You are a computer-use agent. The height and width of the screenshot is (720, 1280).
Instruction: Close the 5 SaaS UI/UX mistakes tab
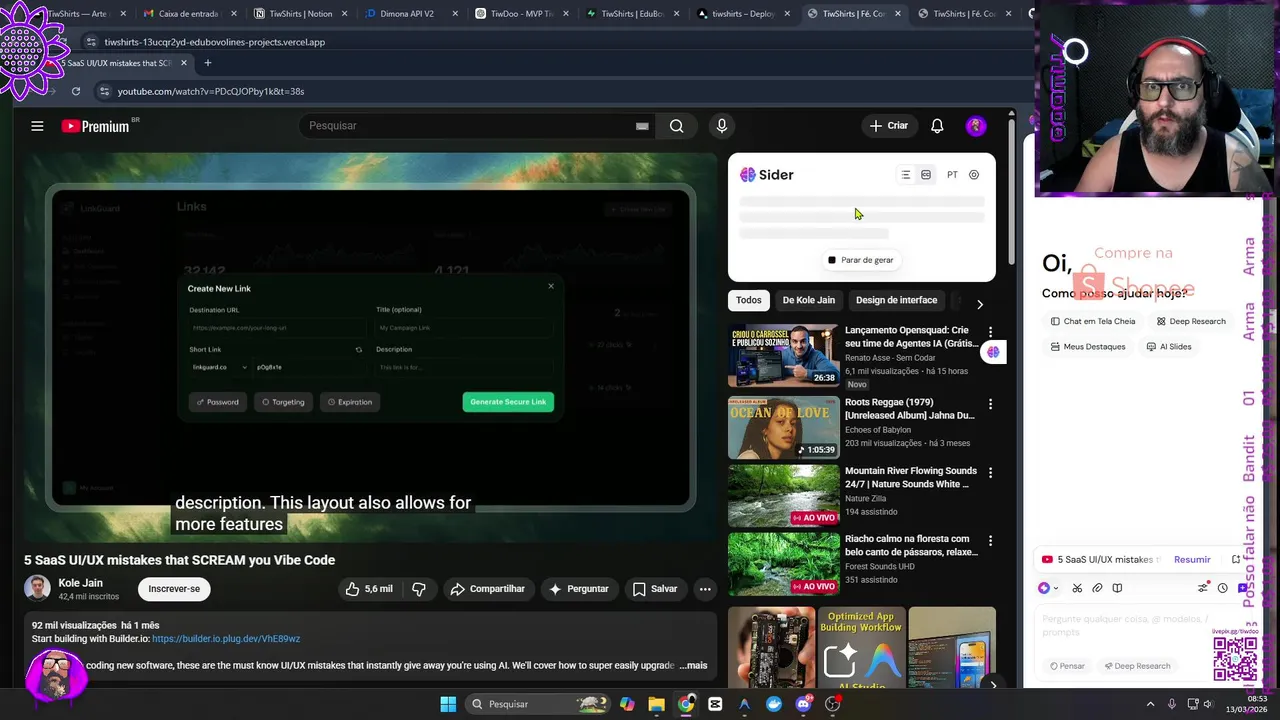pyautogui.click(x=184, y=63)
